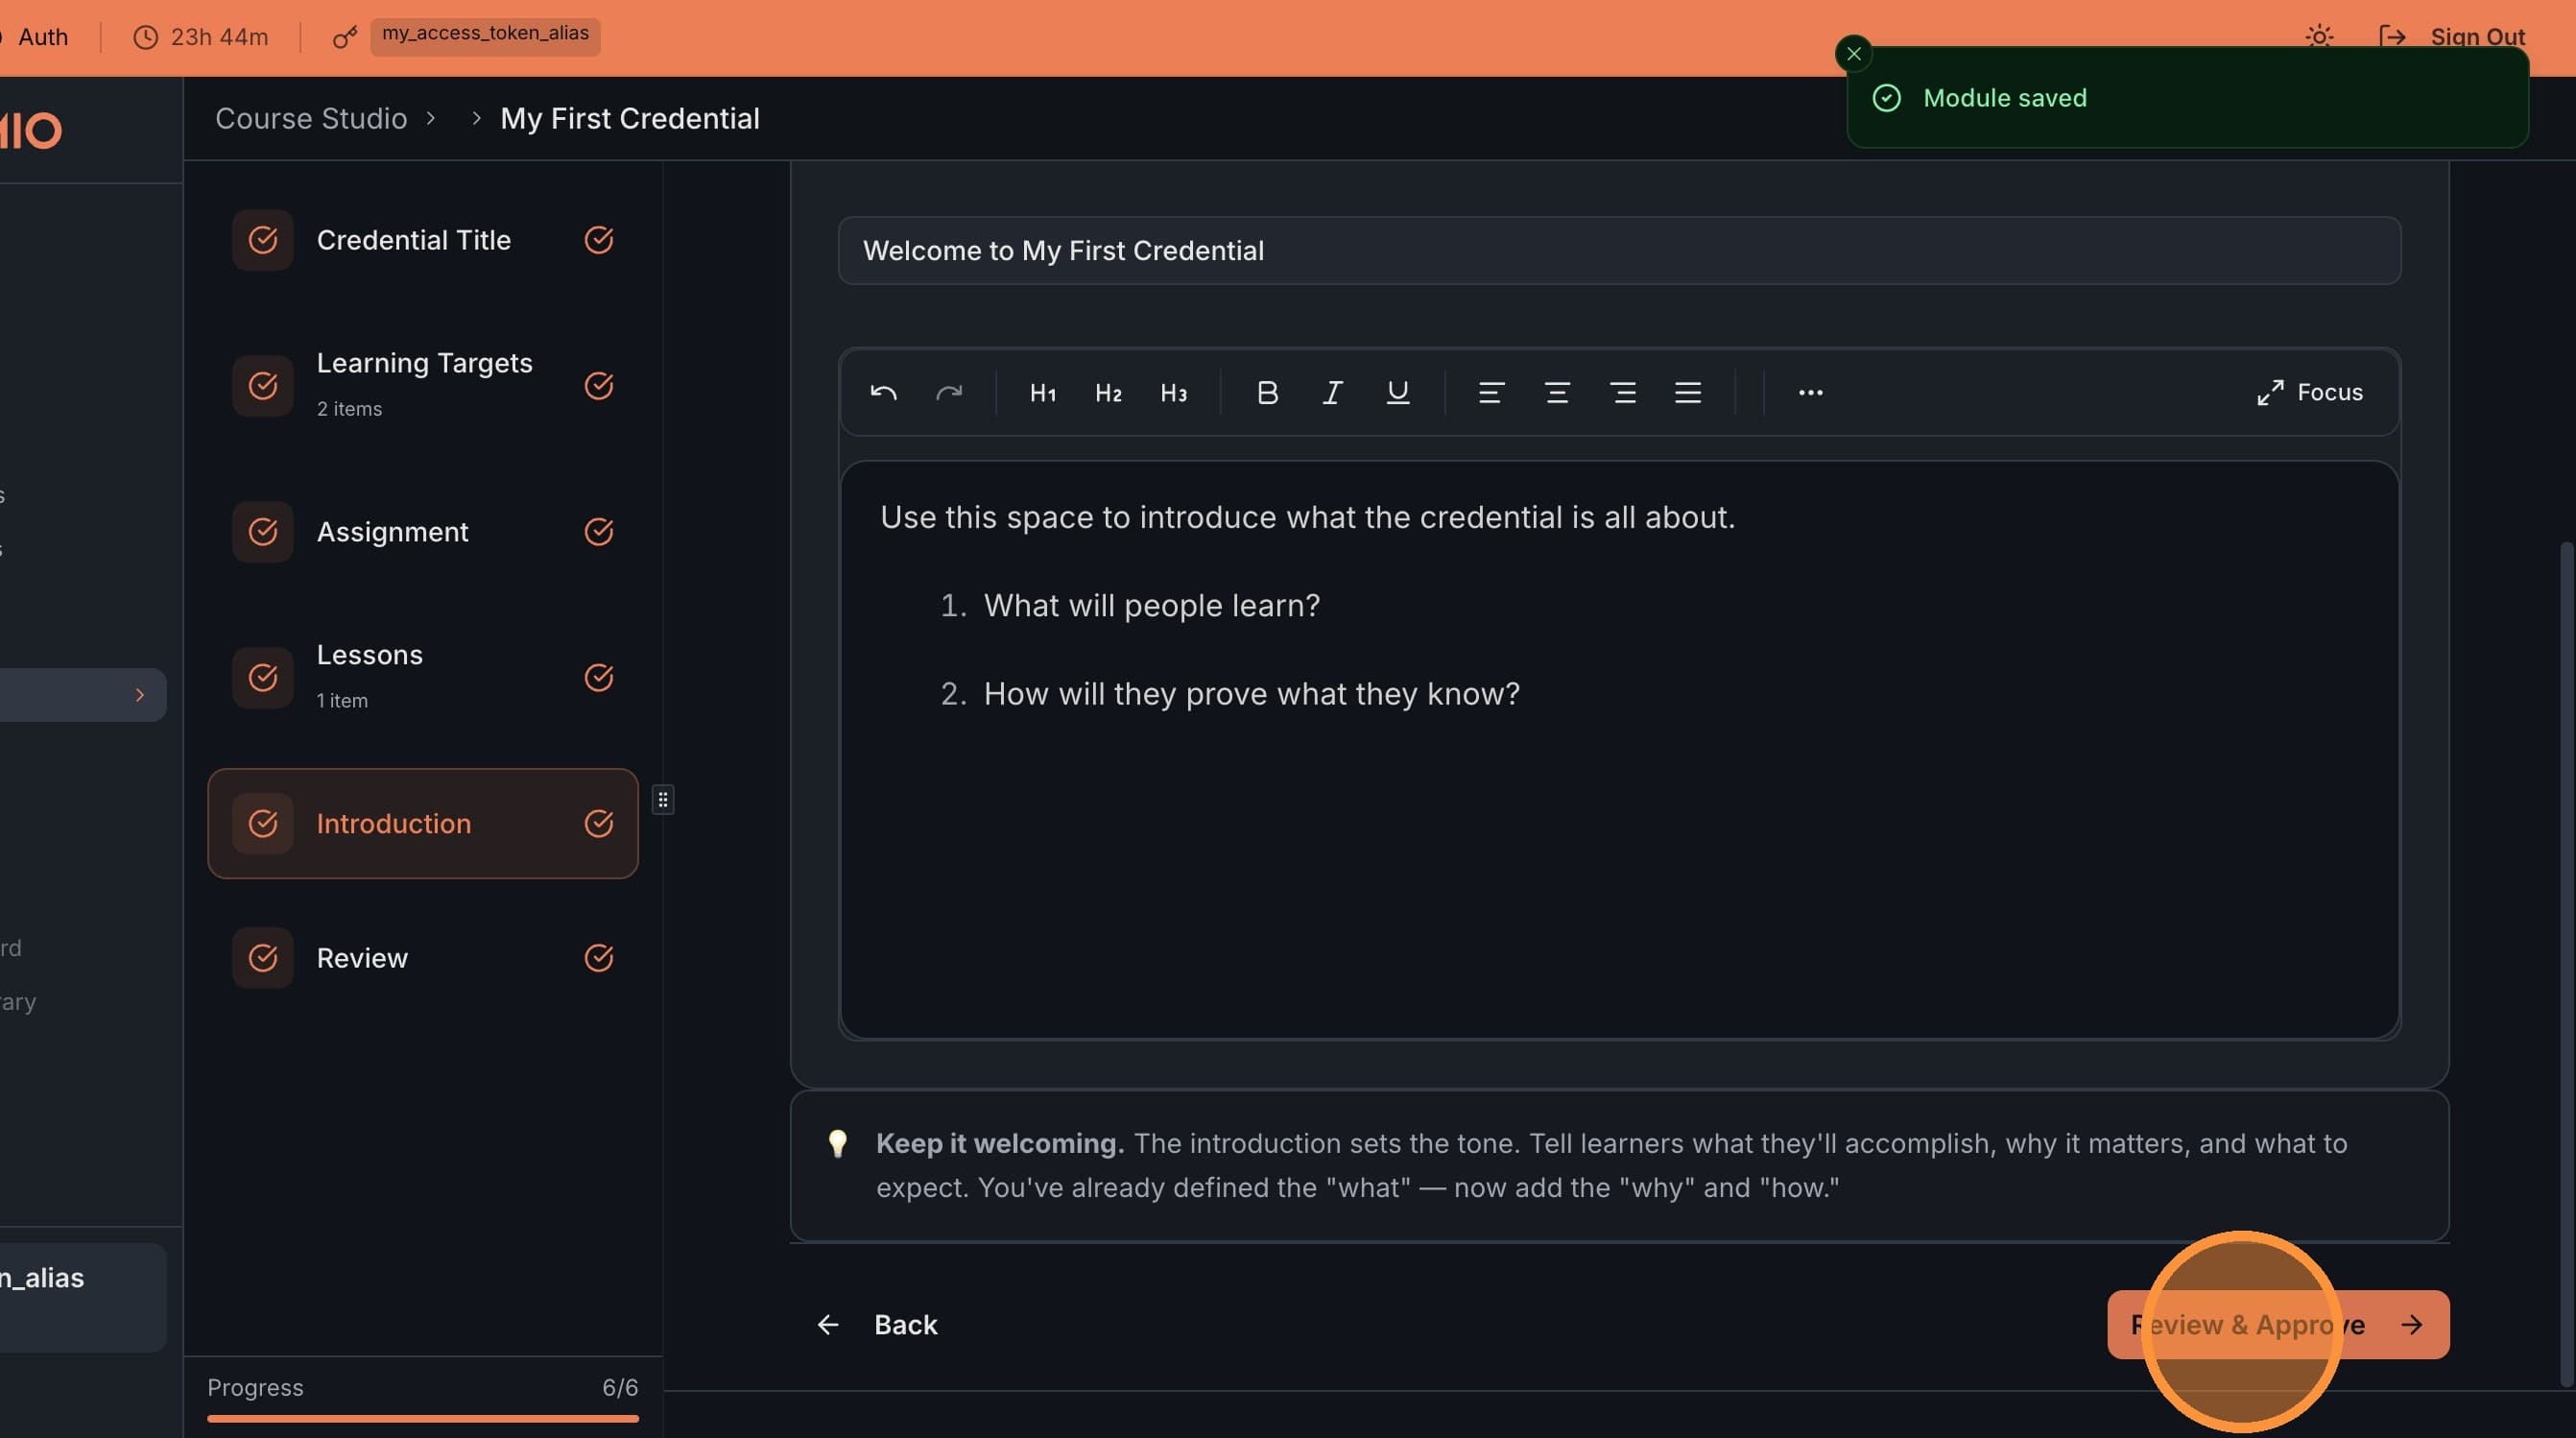Click Assignment step completion checkmark
The image size is (2576, 1438).
[x=598, y=532]
